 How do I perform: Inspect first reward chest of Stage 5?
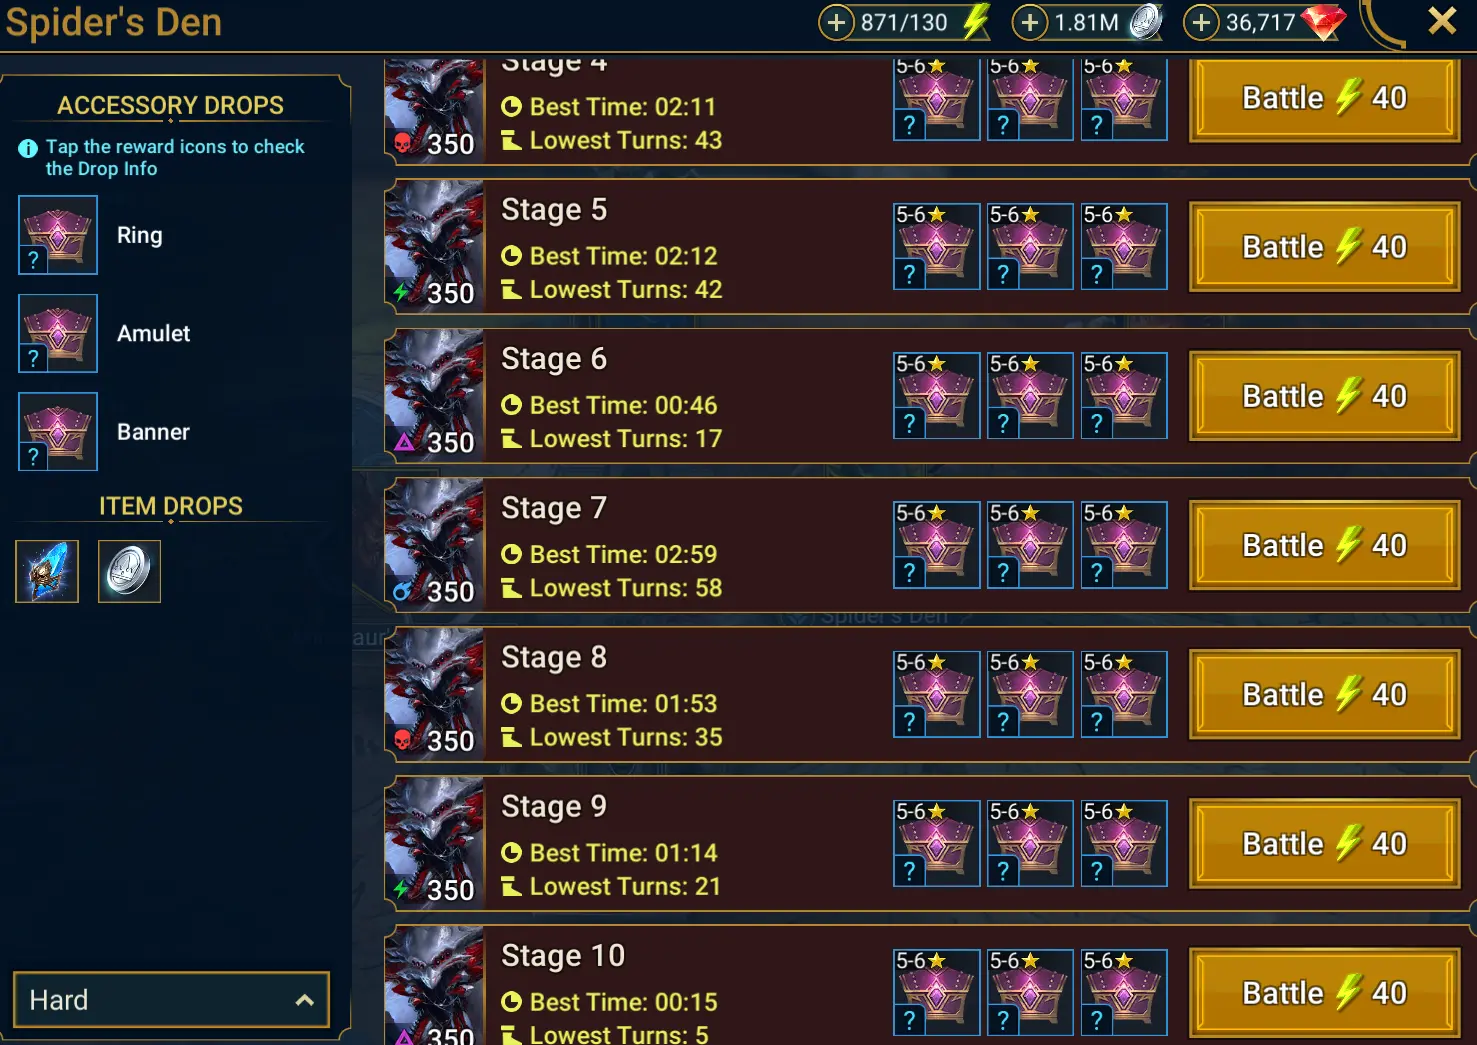pos(936,247)
